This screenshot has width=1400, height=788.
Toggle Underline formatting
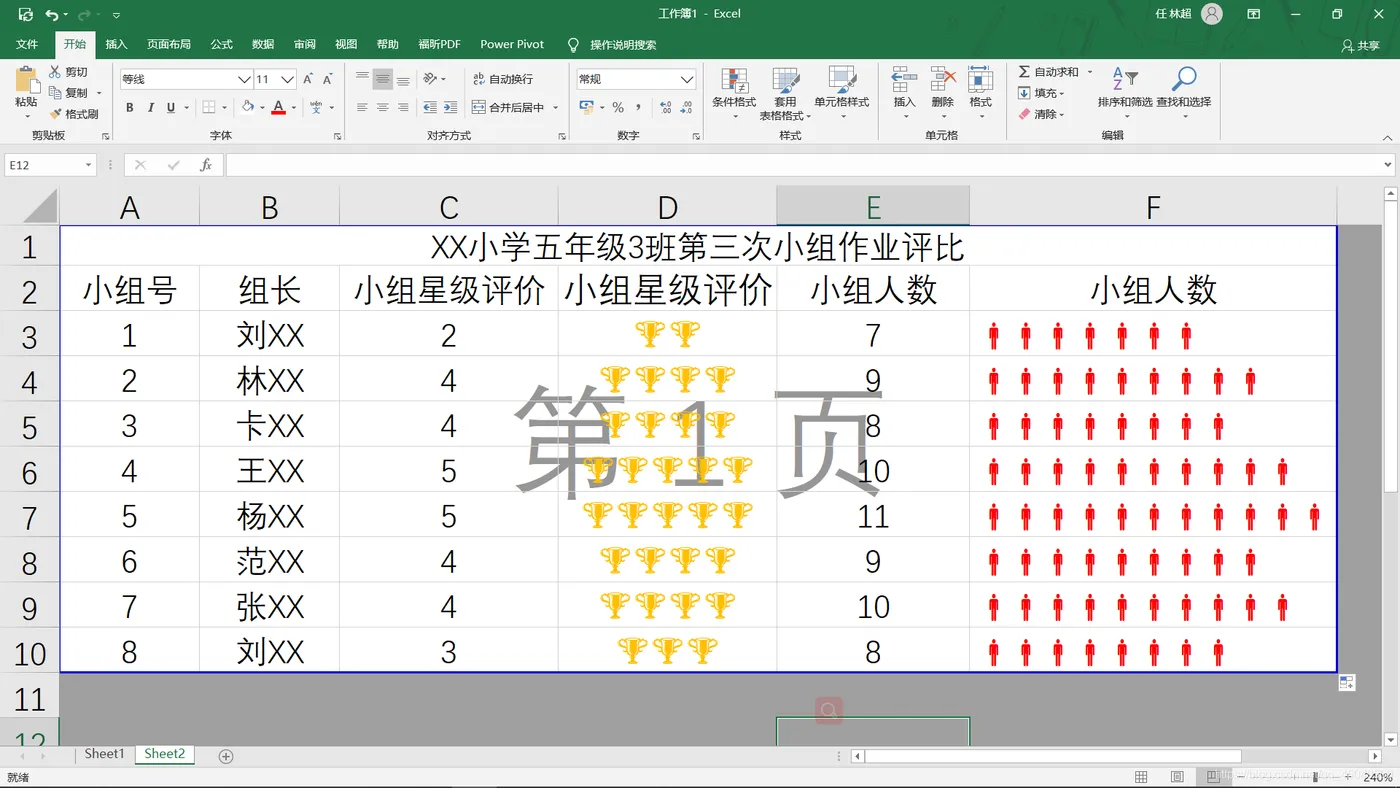point(172,107)
